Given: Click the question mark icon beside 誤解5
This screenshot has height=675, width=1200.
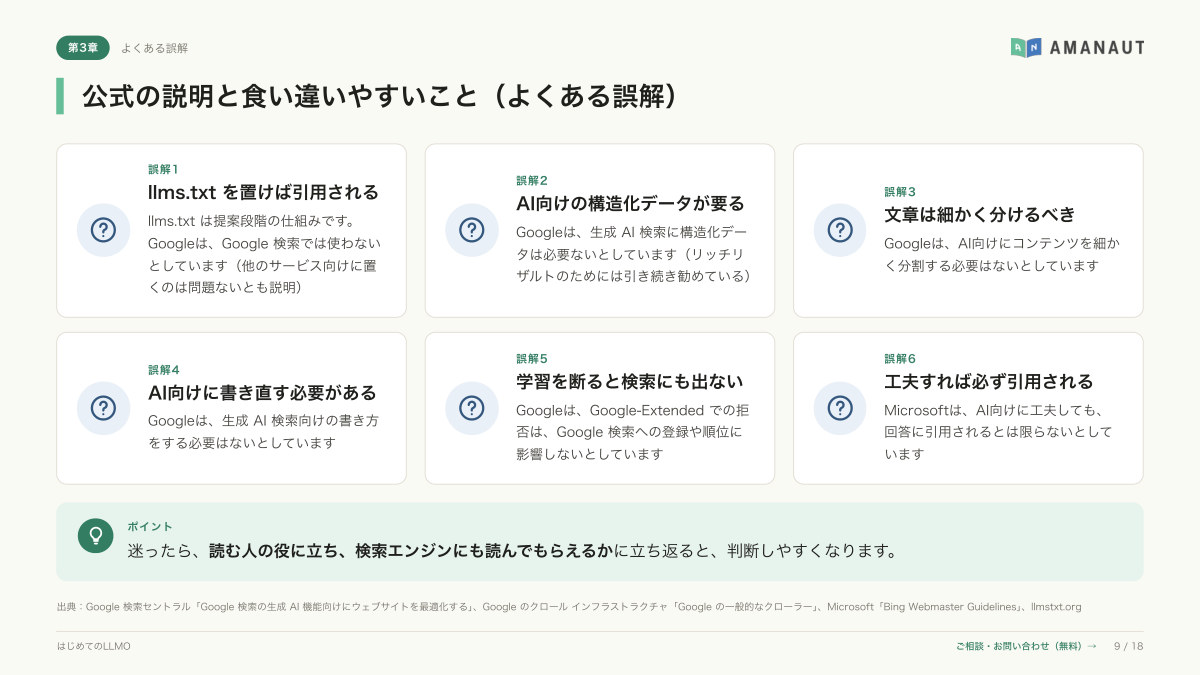Looking at the screenshot, I should click(x=471, y=408).
